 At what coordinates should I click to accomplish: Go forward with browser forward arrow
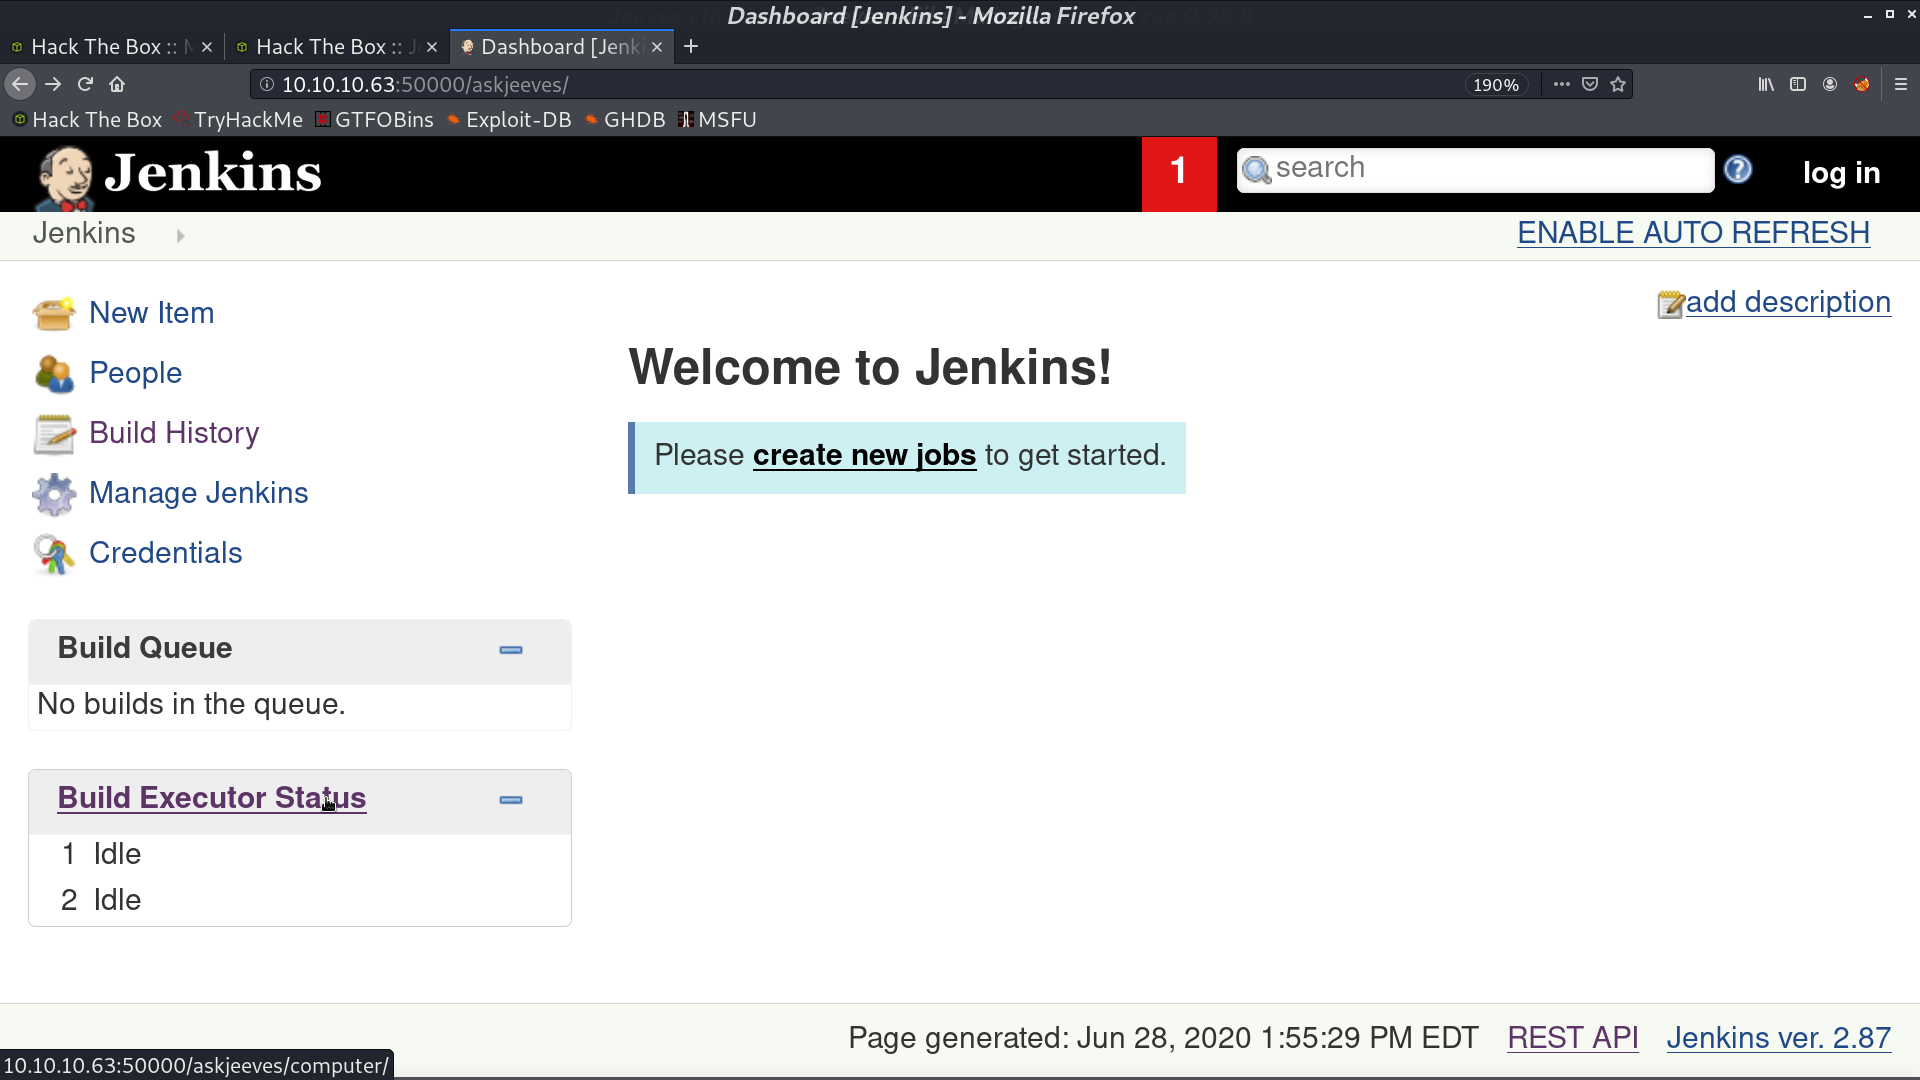(54, 85)
